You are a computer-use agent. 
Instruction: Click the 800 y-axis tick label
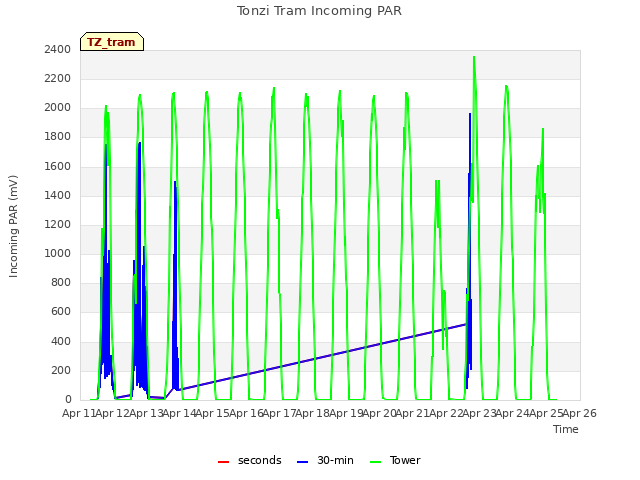tap(61, 282)
